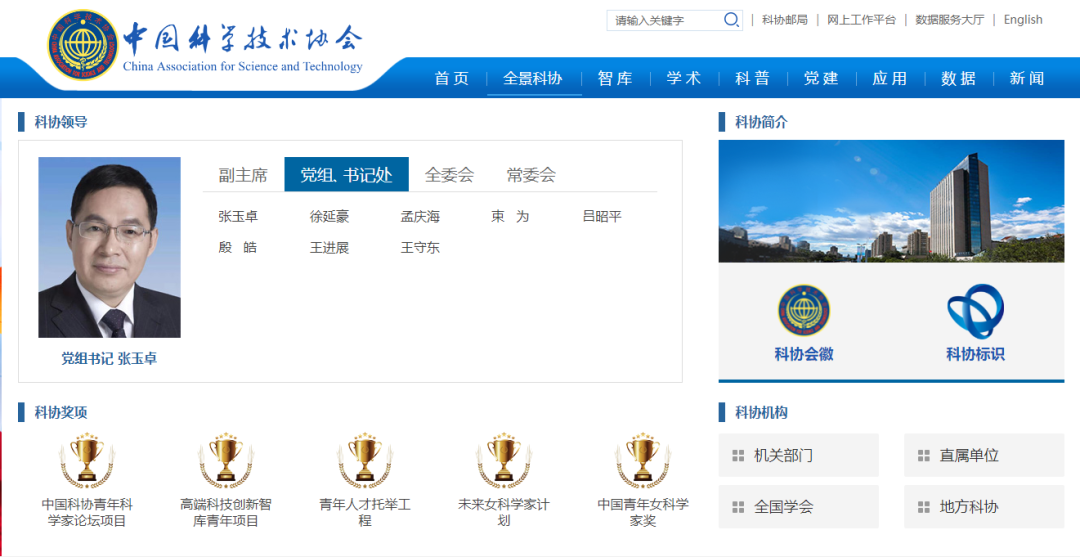Click the 科协机构 section heading
Screen dimensions: 1080x557
coord(762,413)
